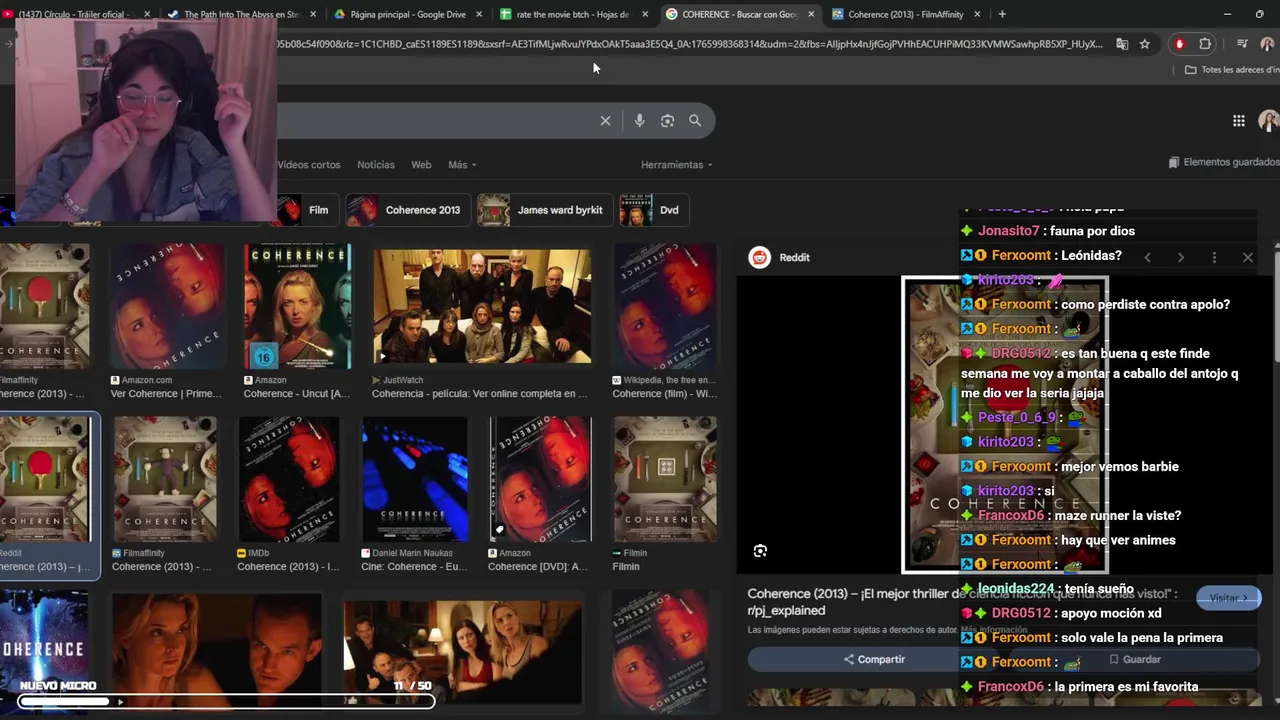This screenshot has width=1280, height=720.
Task: Click the Compartir share button
Action: (x=874, y=659)
